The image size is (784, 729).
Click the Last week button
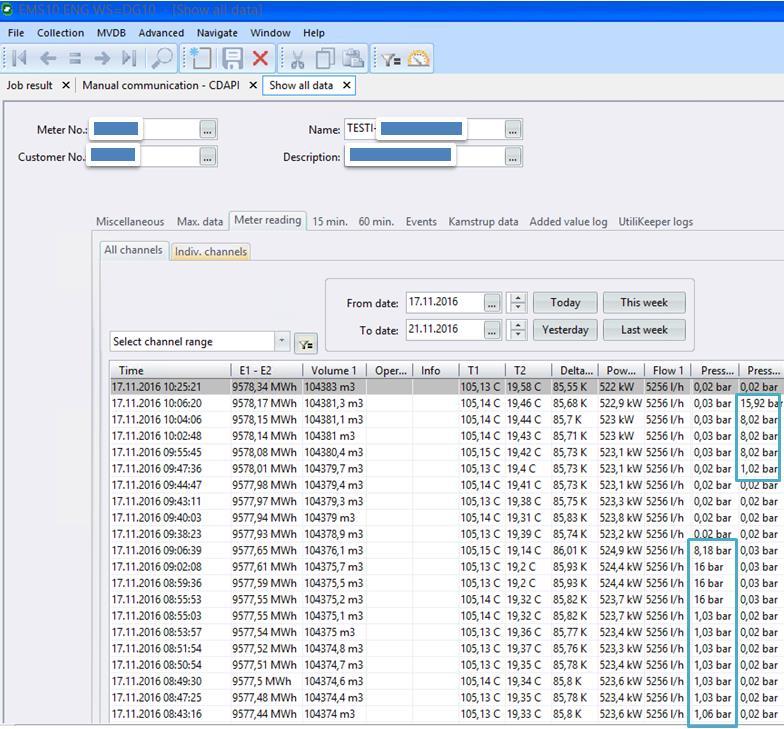[x=644, y=330]
